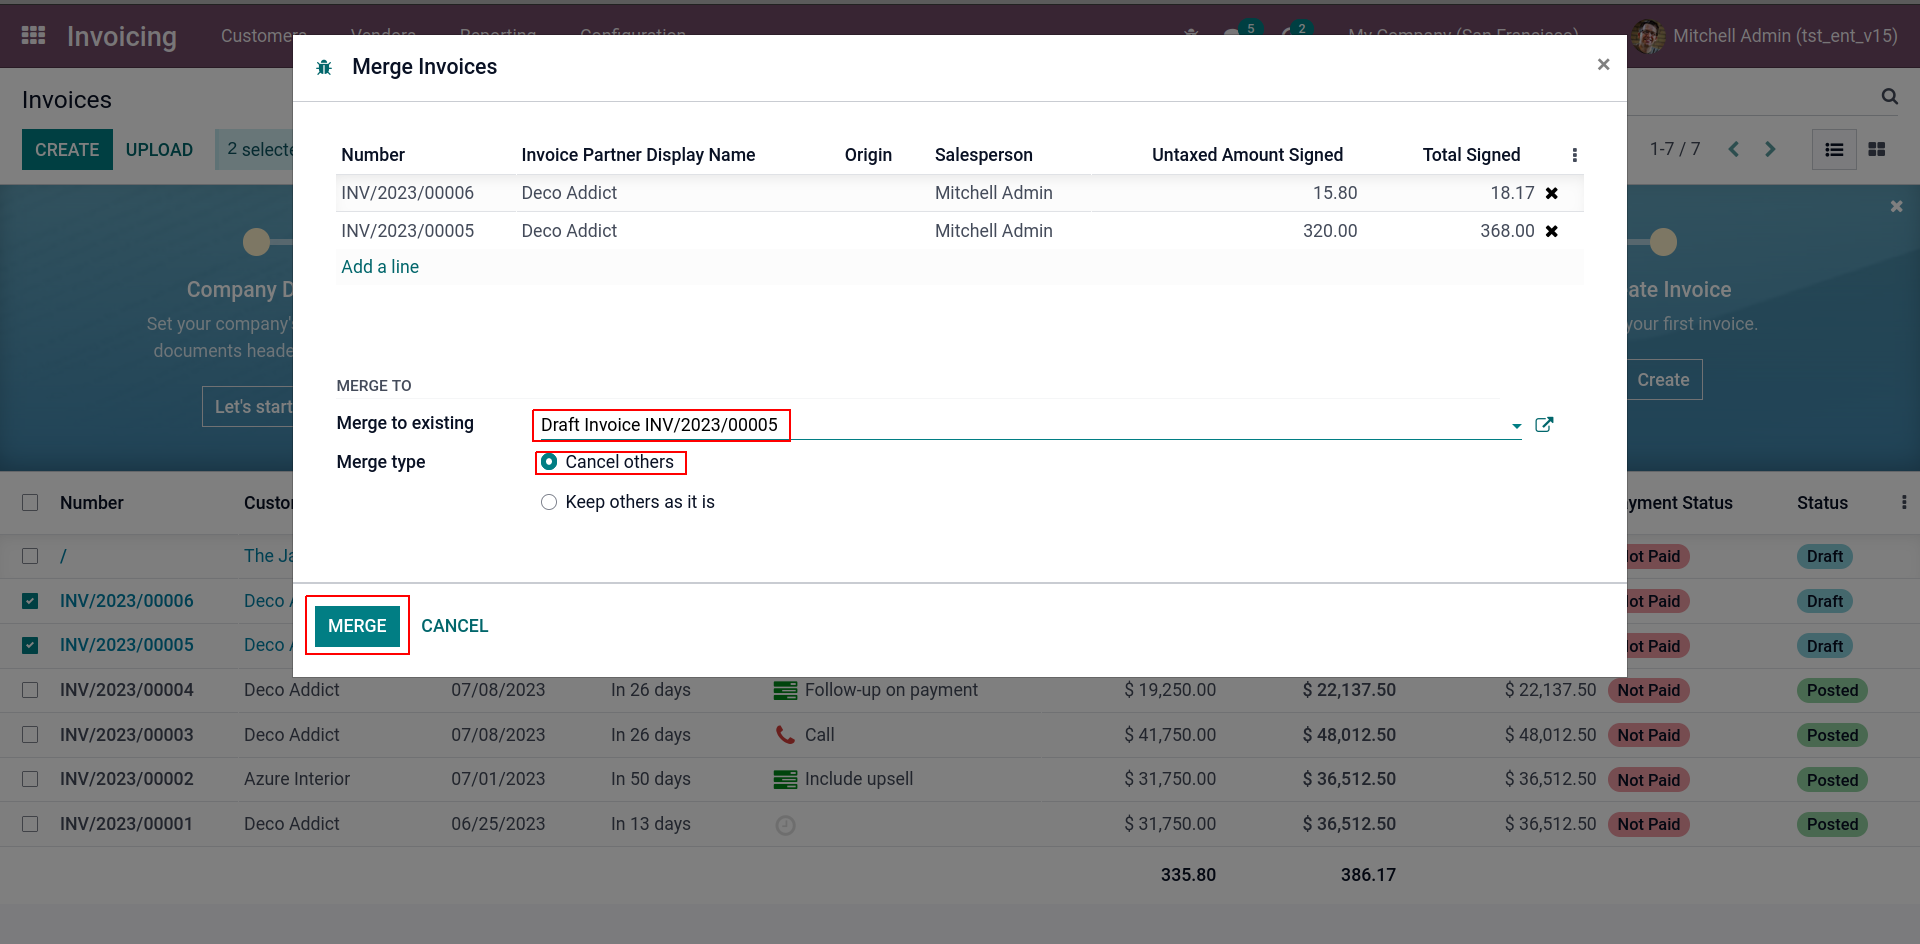The height and width of the screenshot is (944, 1920).
Task: Click the MERGE button
Action: coord(357,626)
